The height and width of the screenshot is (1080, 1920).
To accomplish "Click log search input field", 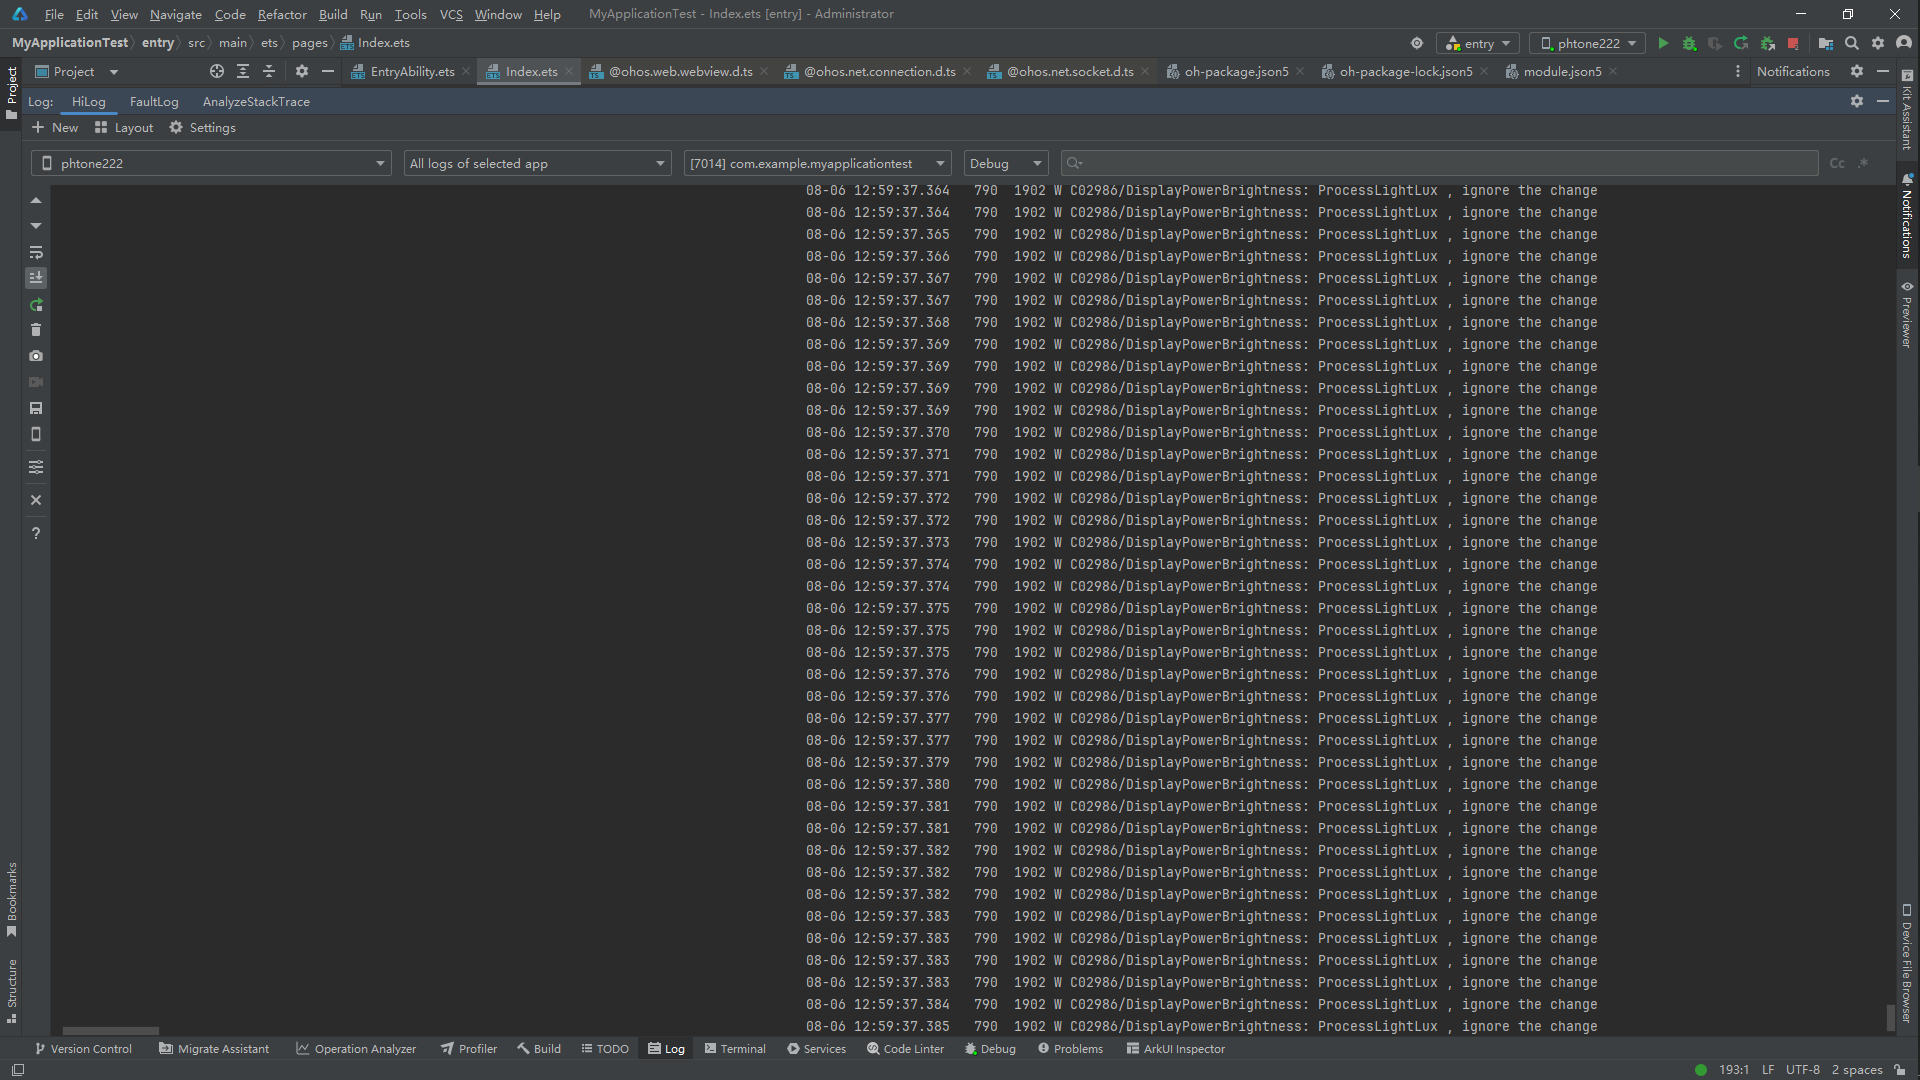I will [x=1439, y=163].
